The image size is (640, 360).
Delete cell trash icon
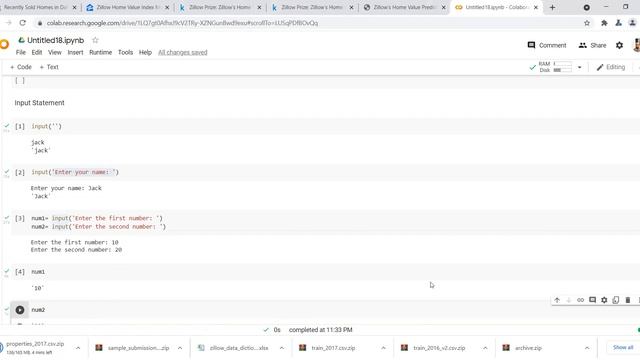[628, 300]
